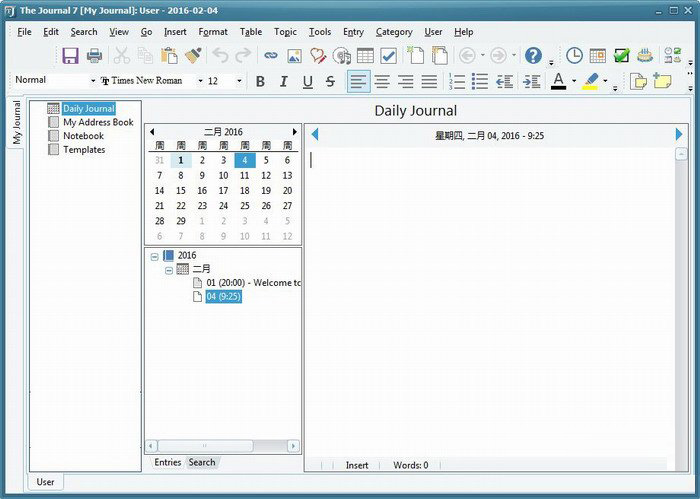Insert a hyperlink with the chain icon

271,55
